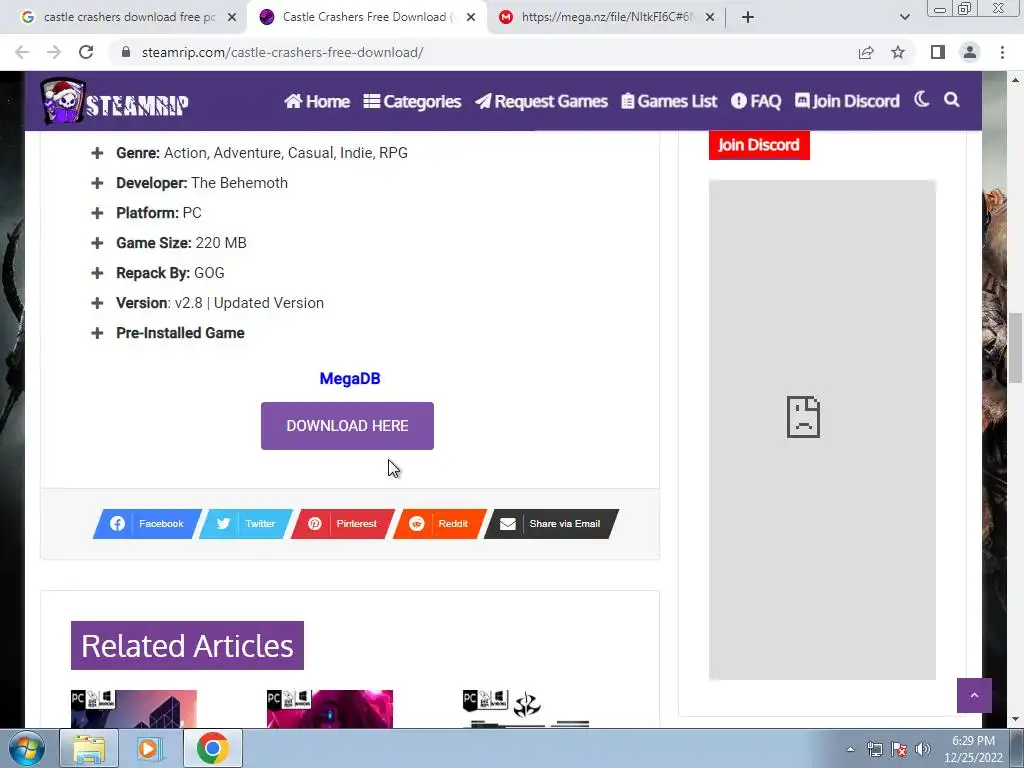
Task: Open Windows Media Player from taskbar
Action: pyautogui.click(x=150, y=749)
